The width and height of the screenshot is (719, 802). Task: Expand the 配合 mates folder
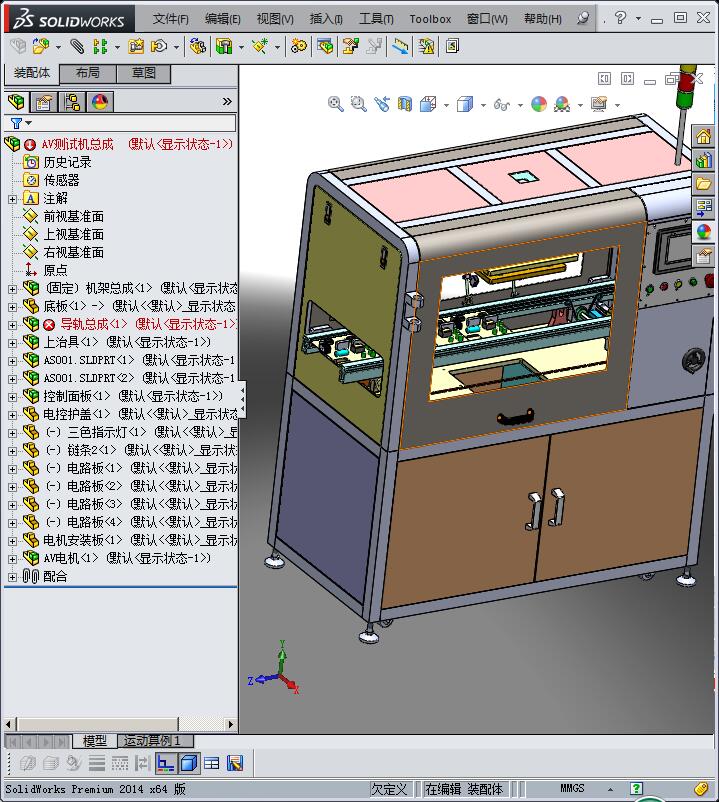point(12,577)
